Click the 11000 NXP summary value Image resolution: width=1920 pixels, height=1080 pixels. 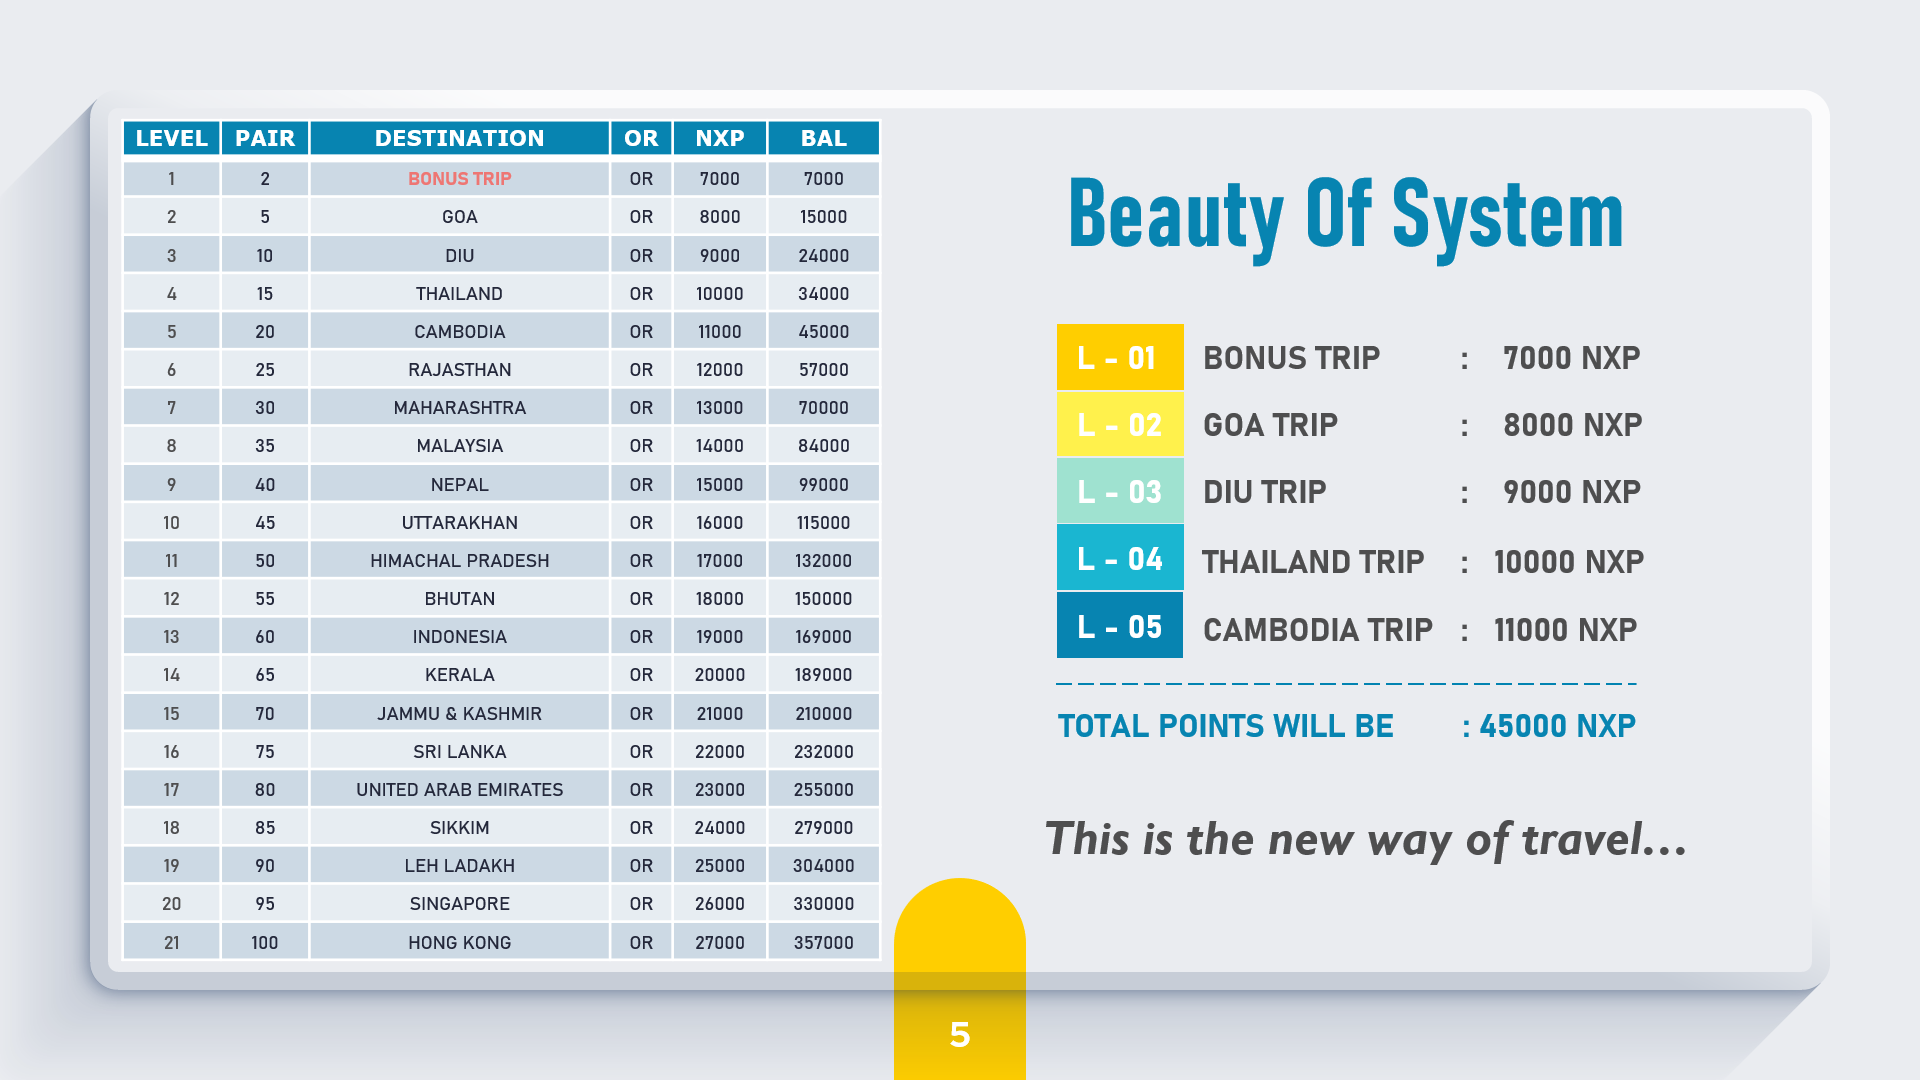click(x=1566, y=630)
